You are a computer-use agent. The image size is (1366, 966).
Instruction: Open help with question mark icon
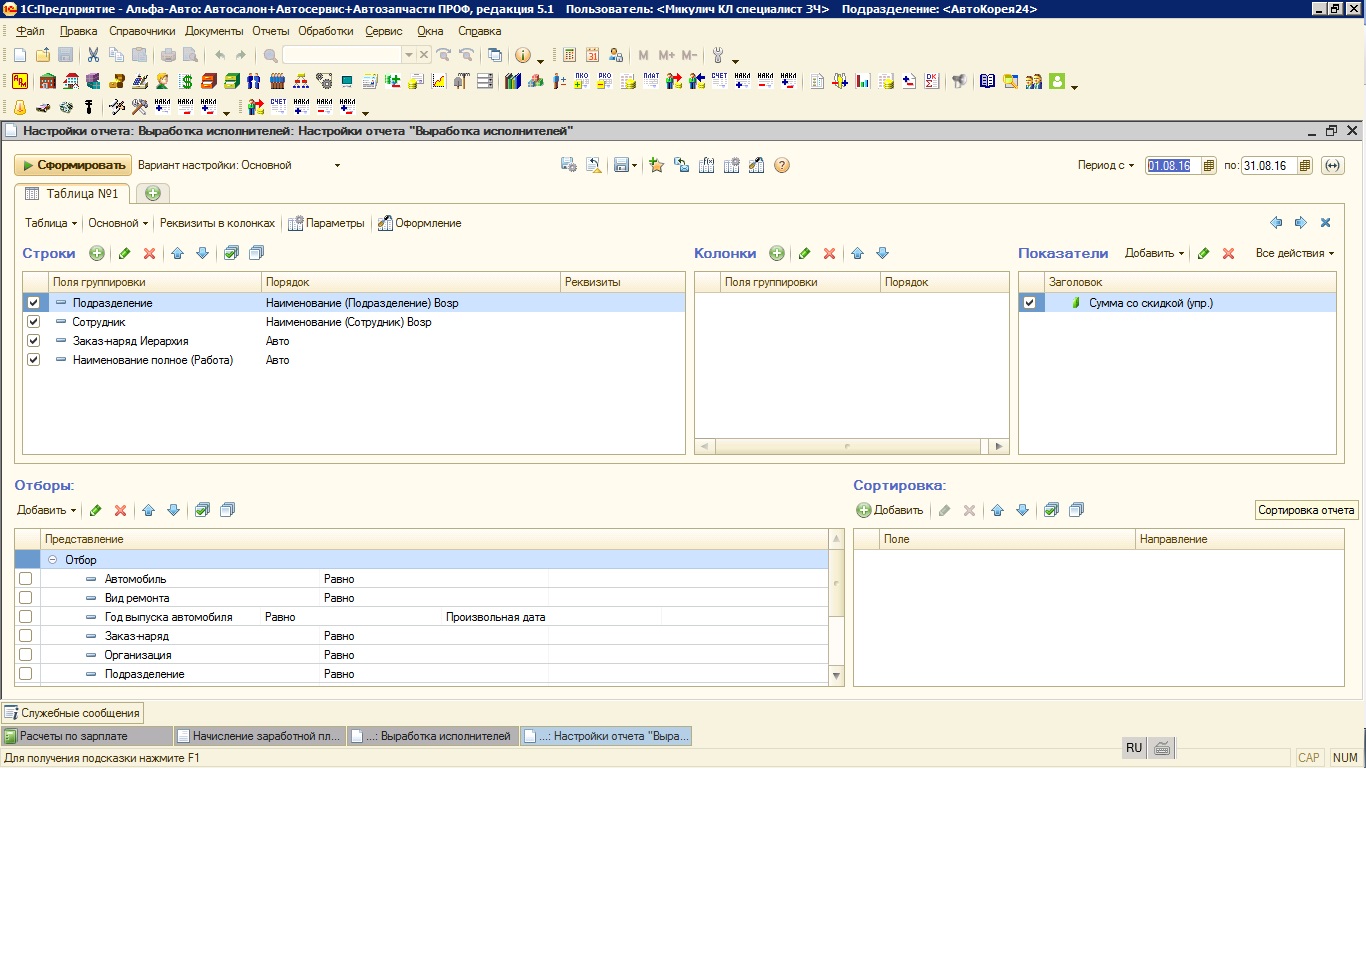pos(782,166)
